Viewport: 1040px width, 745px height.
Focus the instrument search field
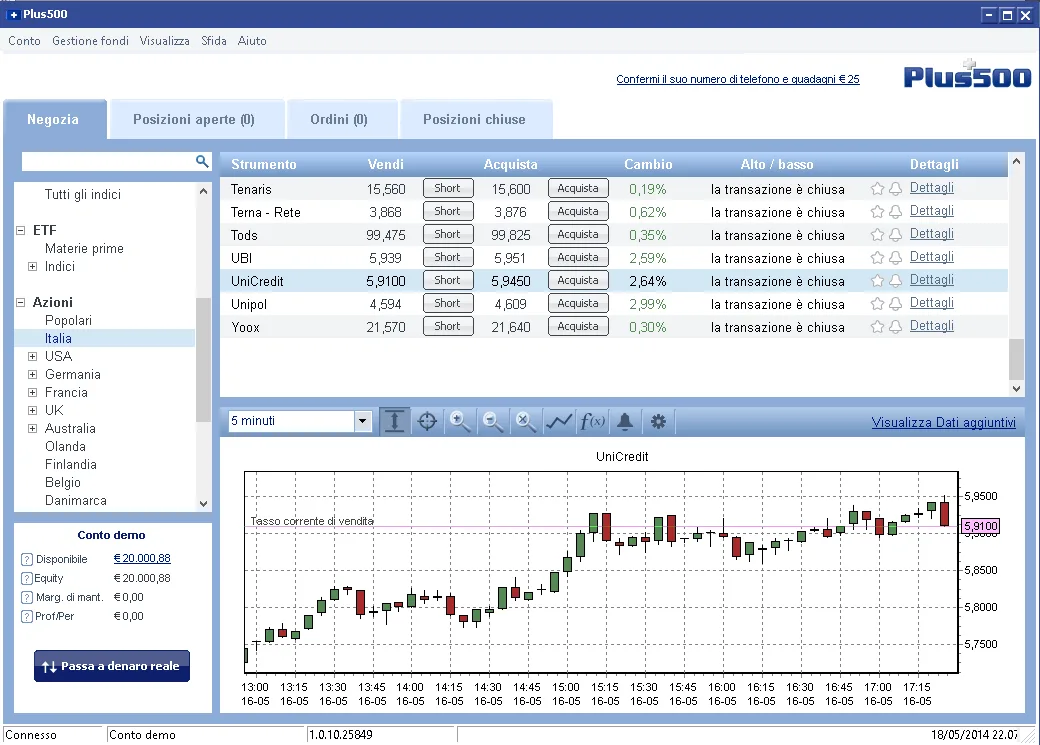pos(108,161)
